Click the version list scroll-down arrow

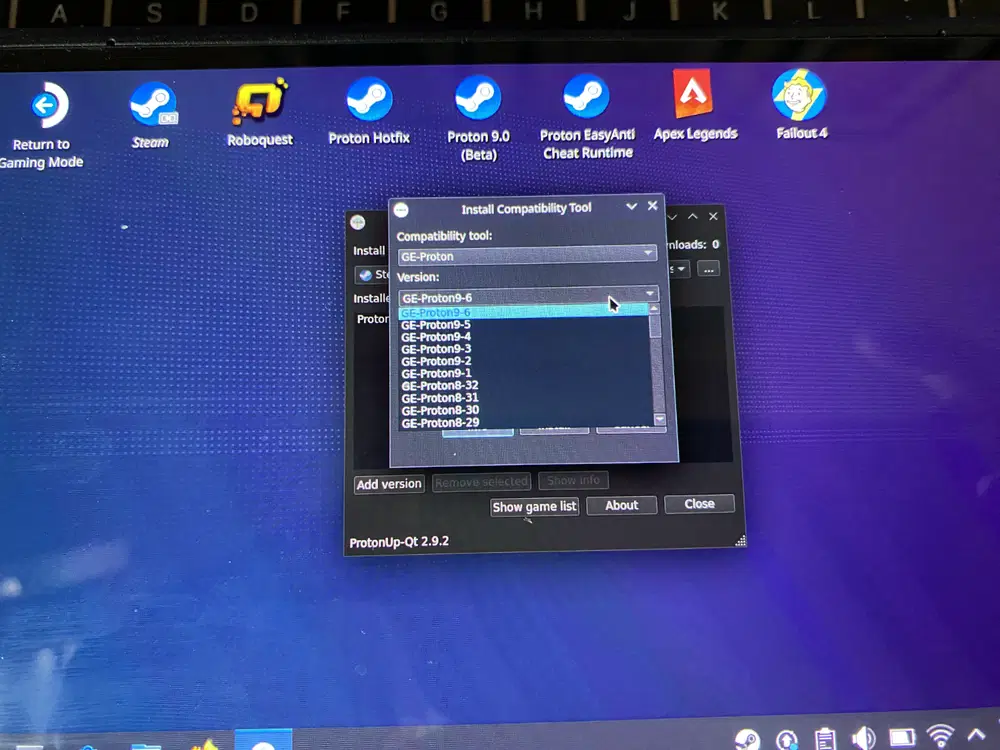pyautogui.click(x=659, y=419)
